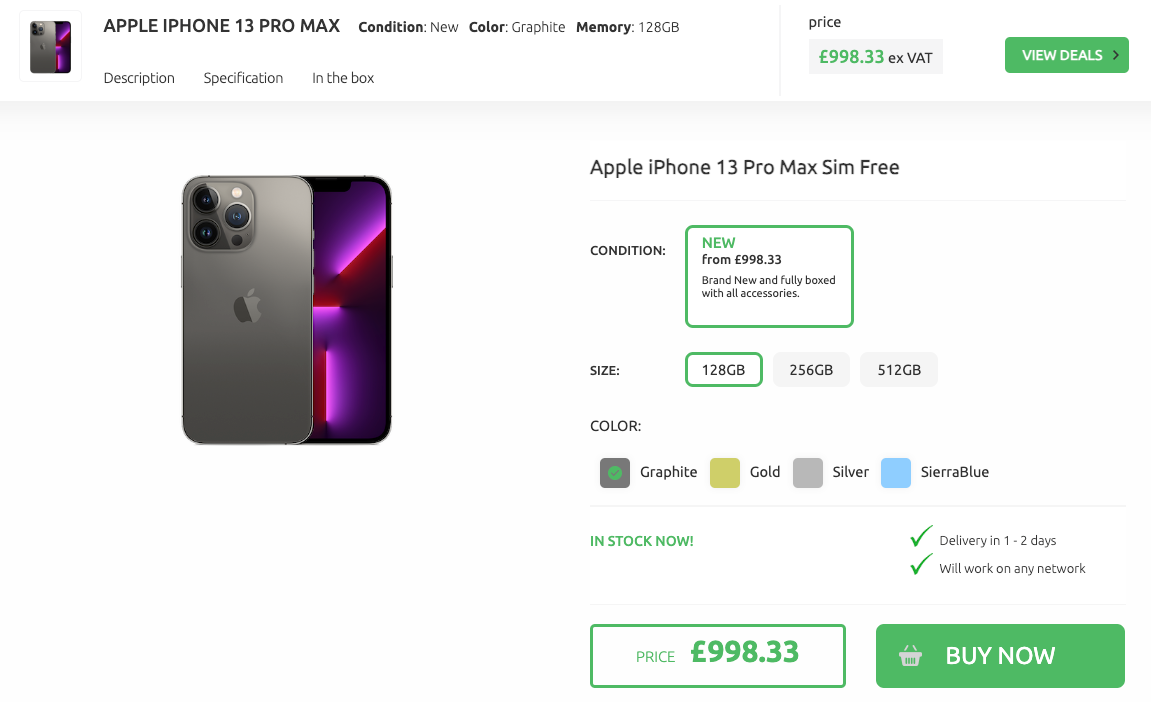Open the Description tab
1151x702 pixels.
click(139, 78)
